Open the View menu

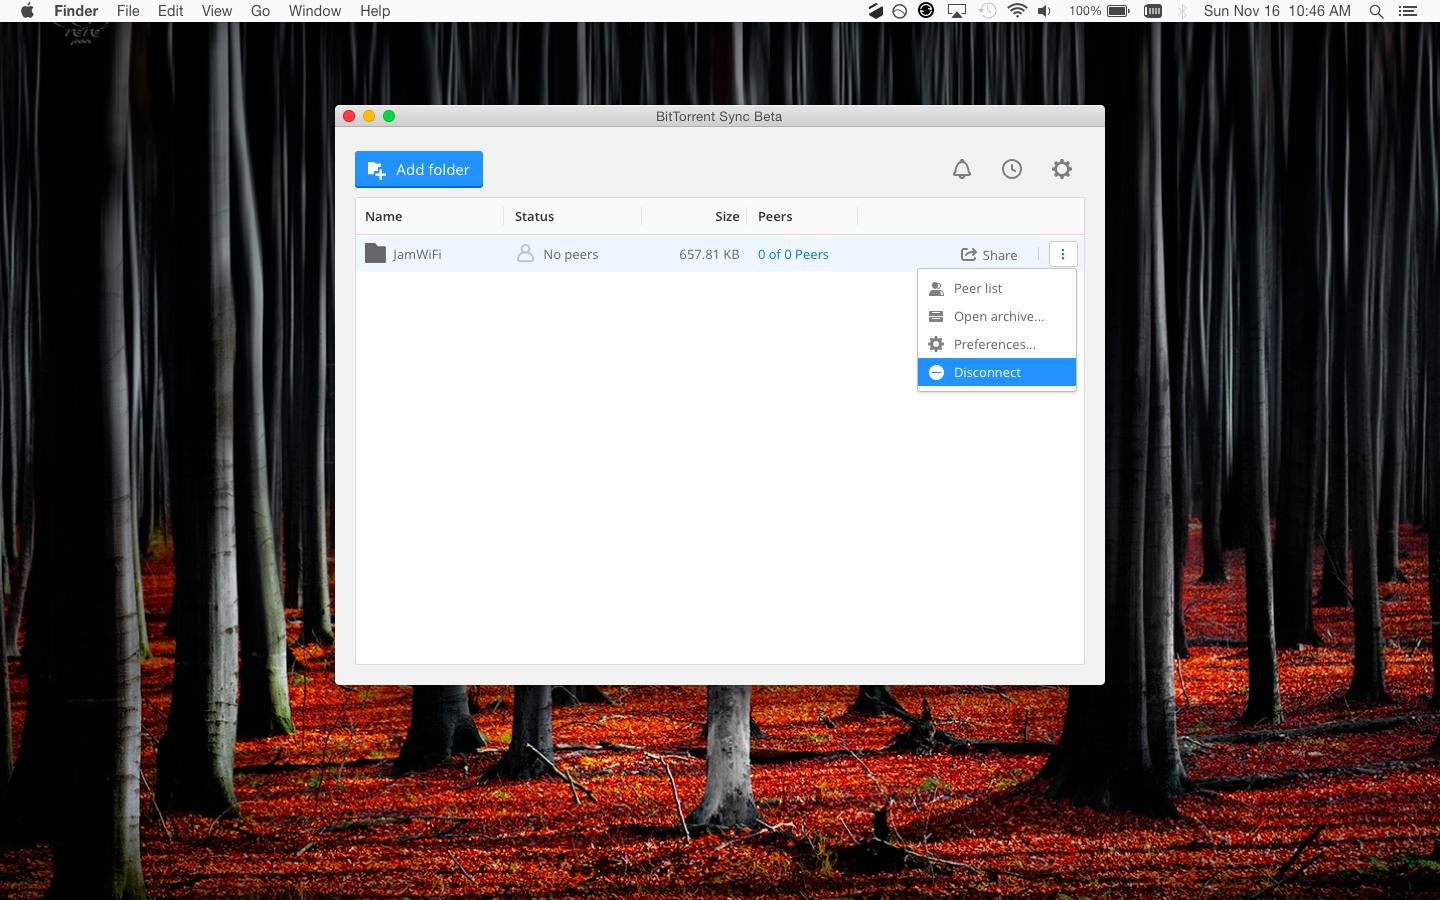point(216,11)
